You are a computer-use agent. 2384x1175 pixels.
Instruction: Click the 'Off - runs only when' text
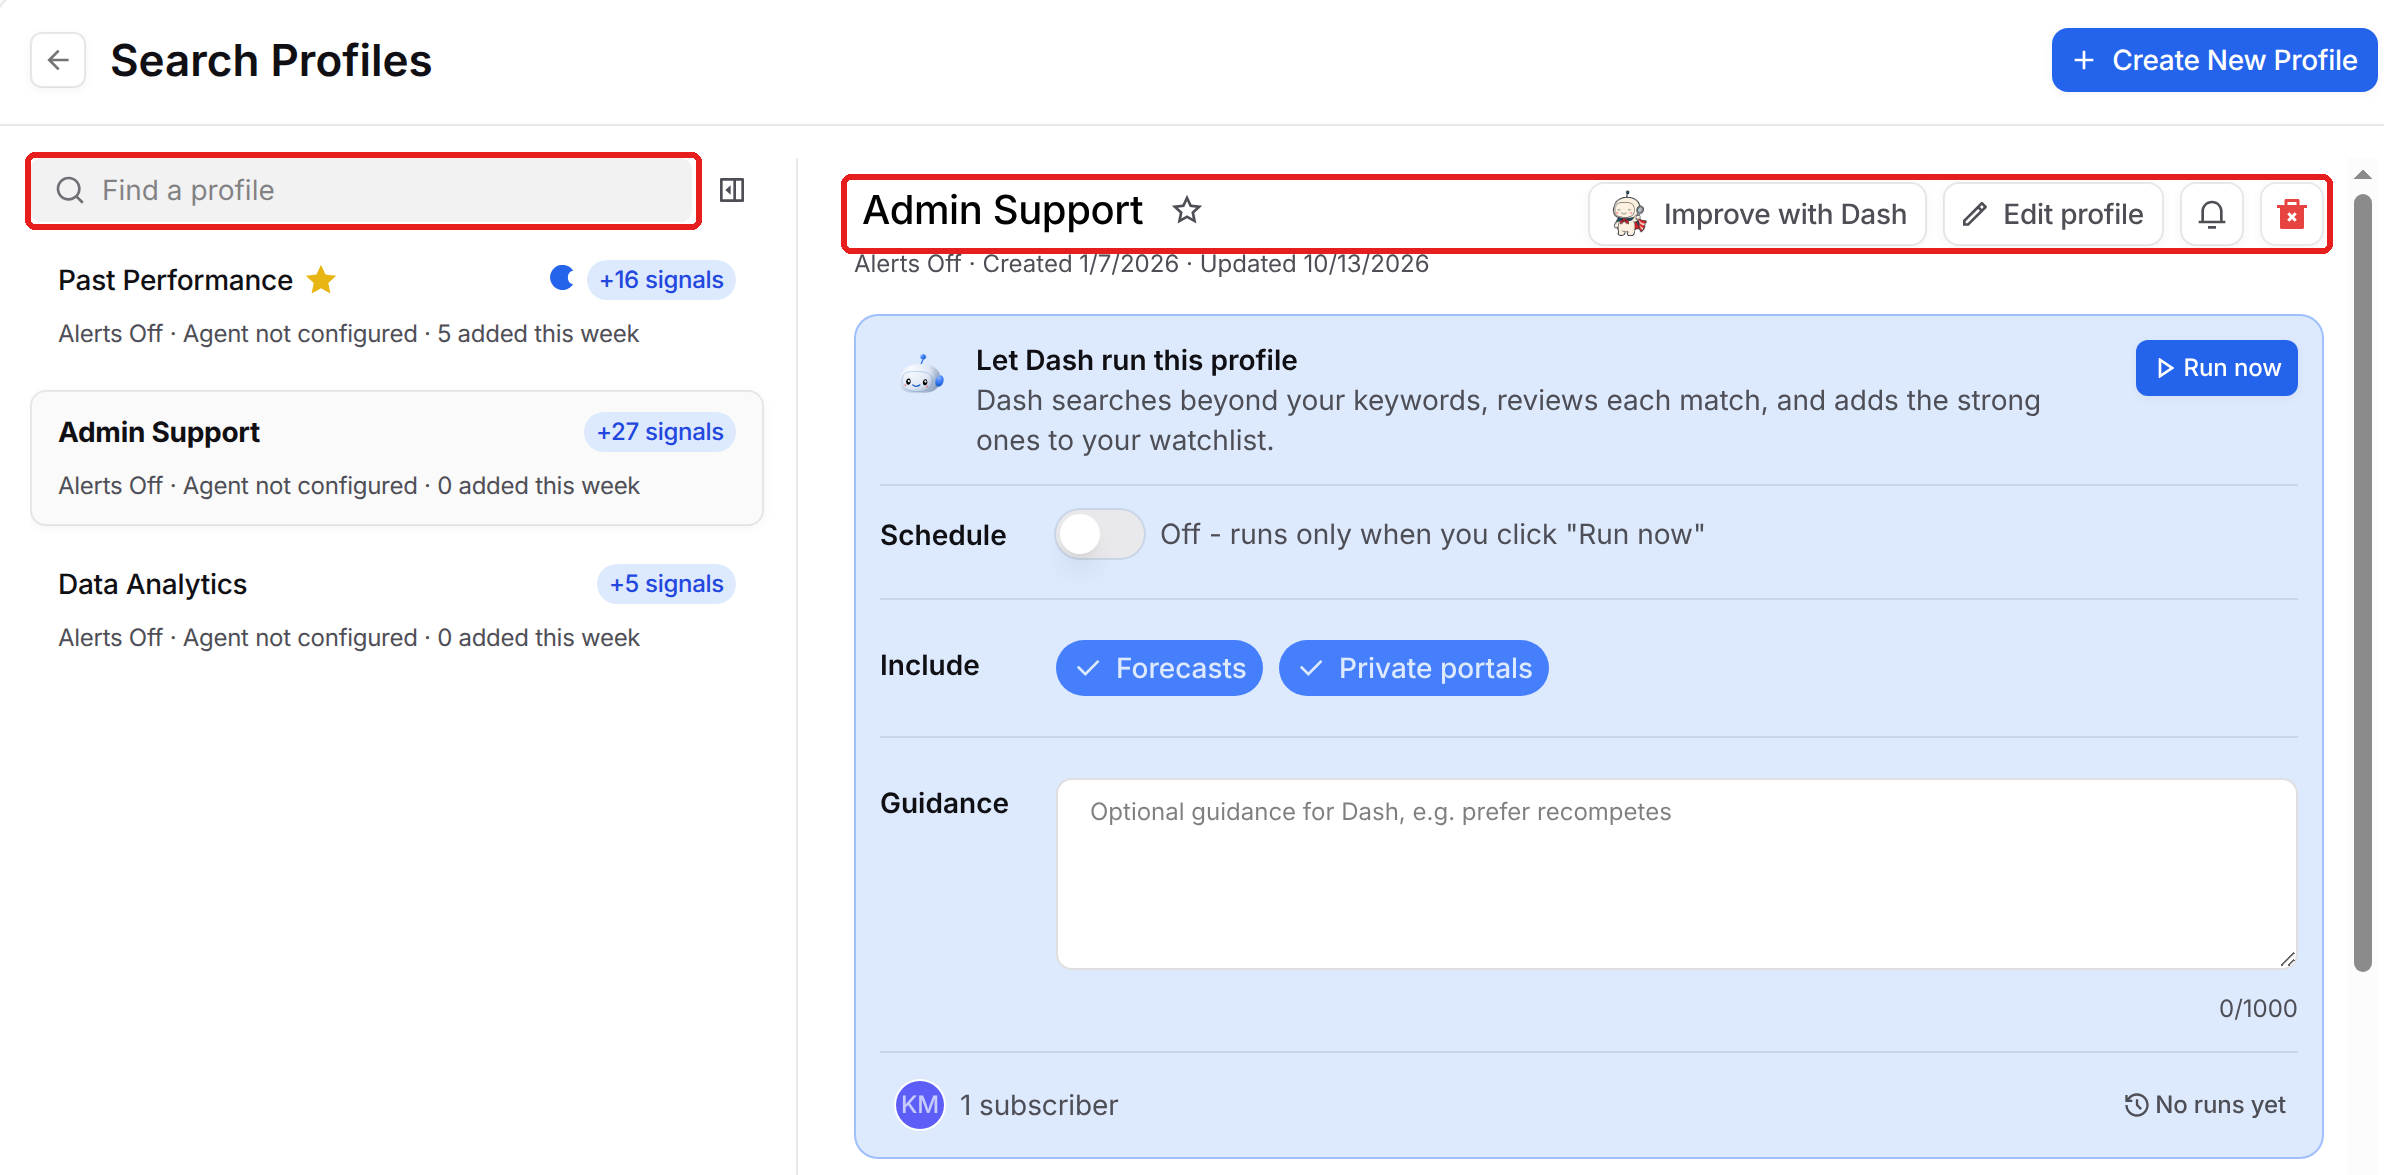point(1432,534)
